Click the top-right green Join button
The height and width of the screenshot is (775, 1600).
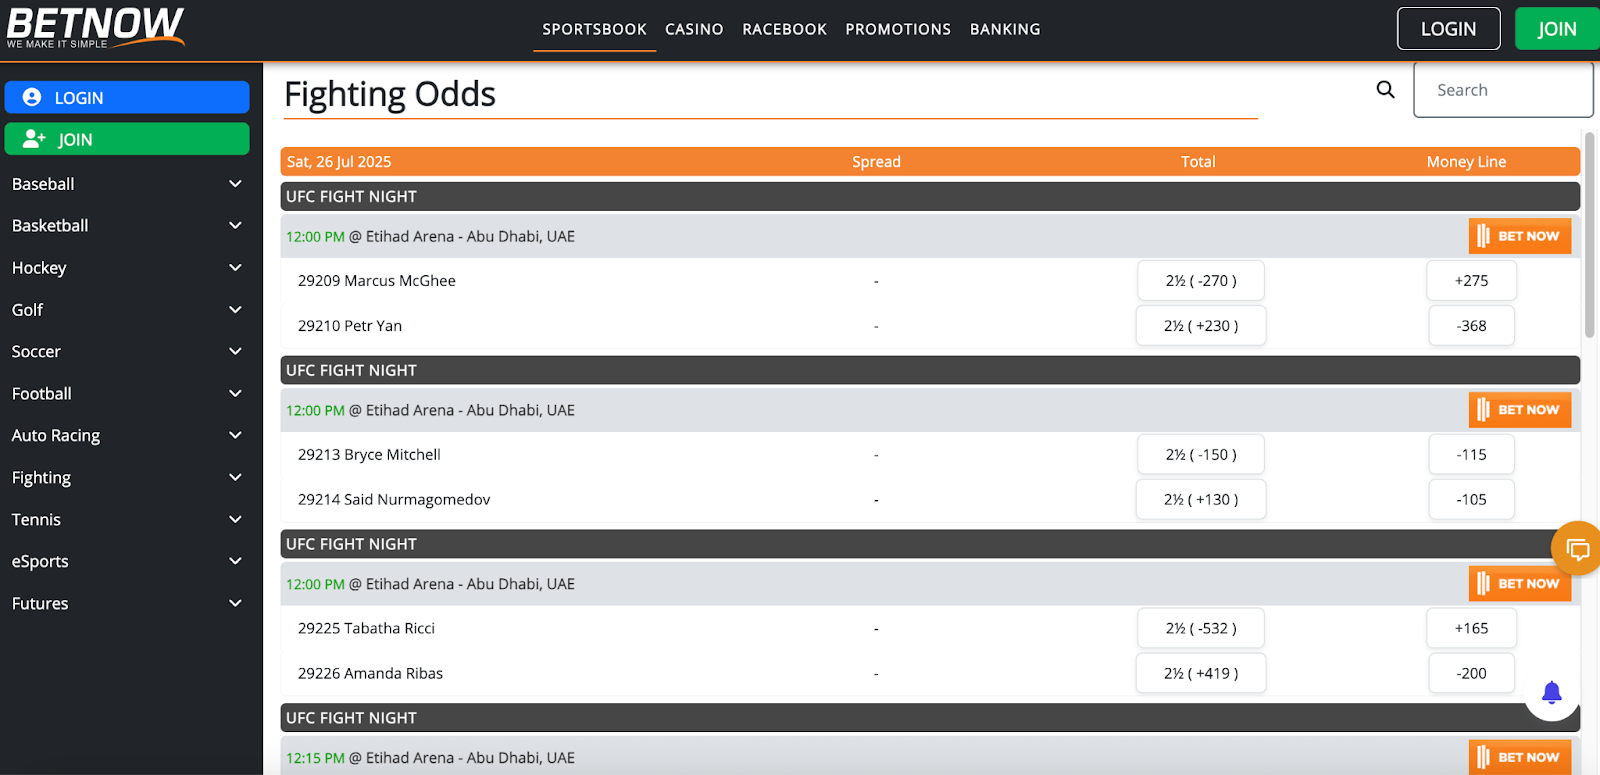point(1556,29)
